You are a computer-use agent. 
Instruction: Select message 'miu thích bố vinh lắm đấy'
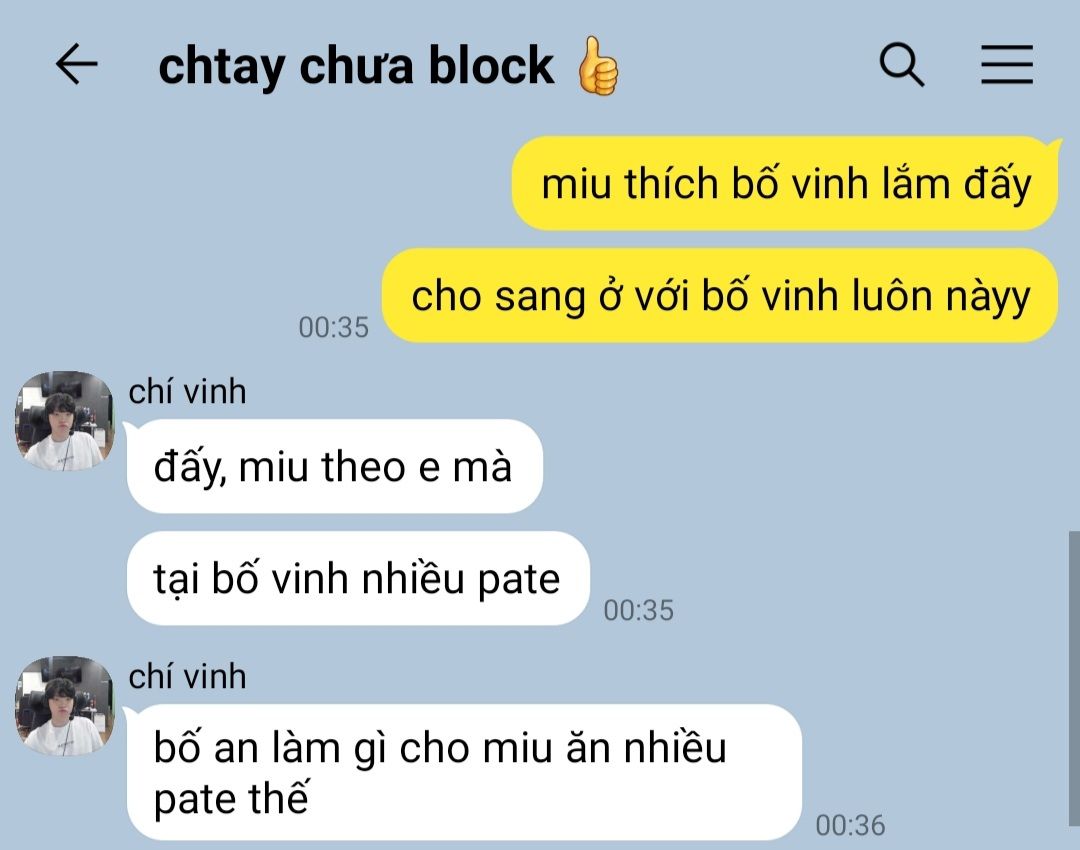[x=785, y=184]
